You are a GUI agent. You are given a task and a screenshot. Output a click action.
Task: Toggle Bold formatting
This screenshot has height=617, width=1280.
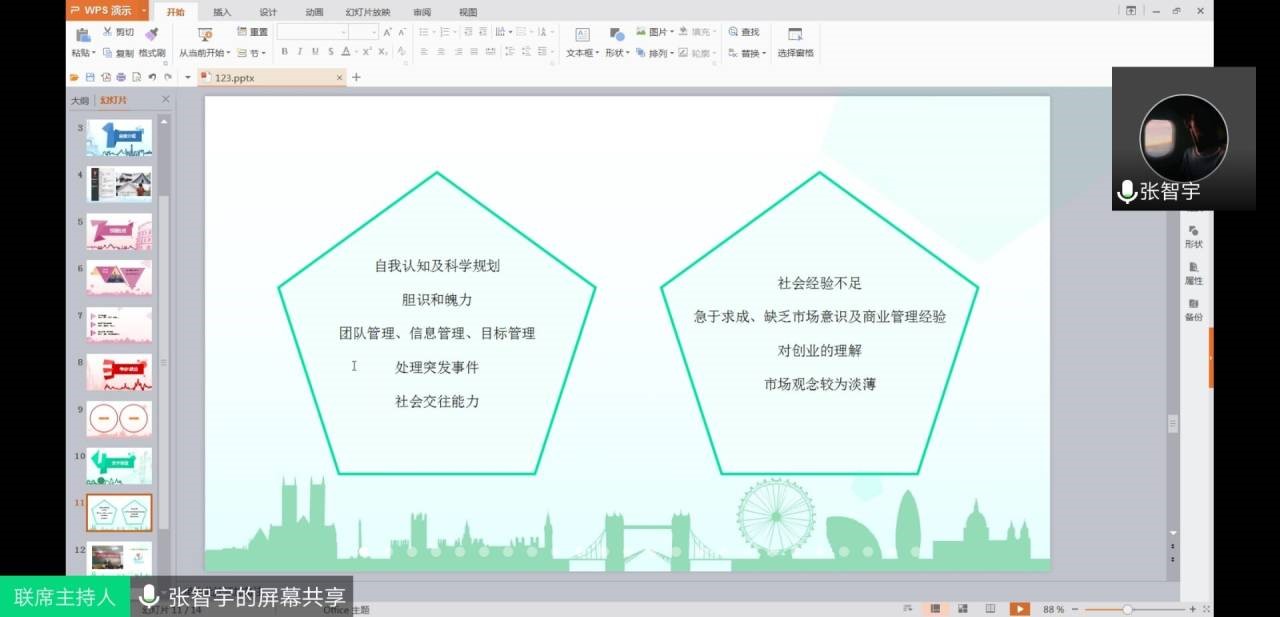(x=284, y=52)
